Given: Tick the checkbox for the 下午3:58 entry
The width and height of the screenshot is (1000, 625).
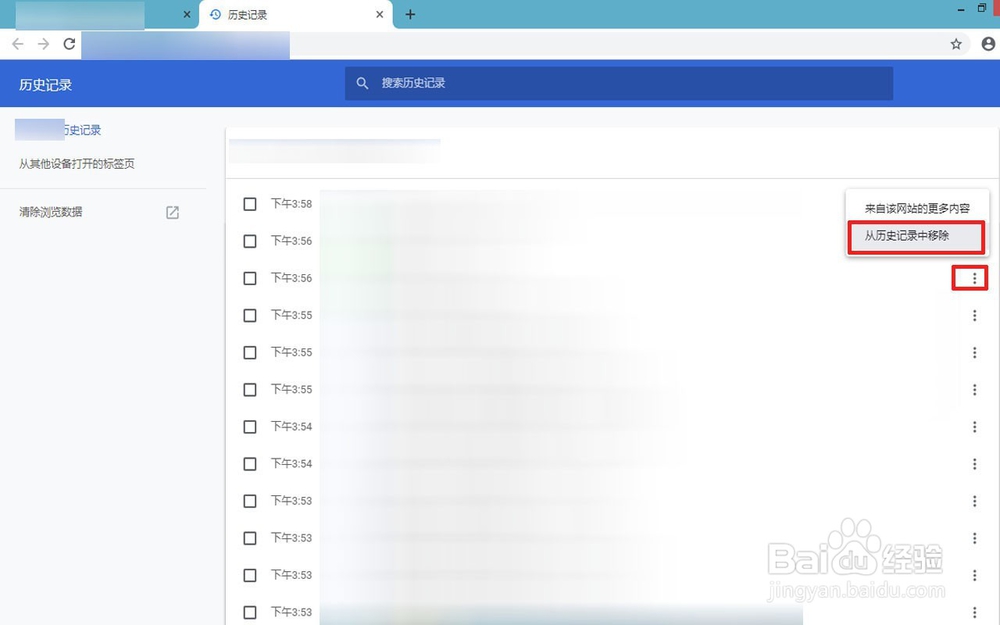Looking at the screenshot, I should pos(250,204).
